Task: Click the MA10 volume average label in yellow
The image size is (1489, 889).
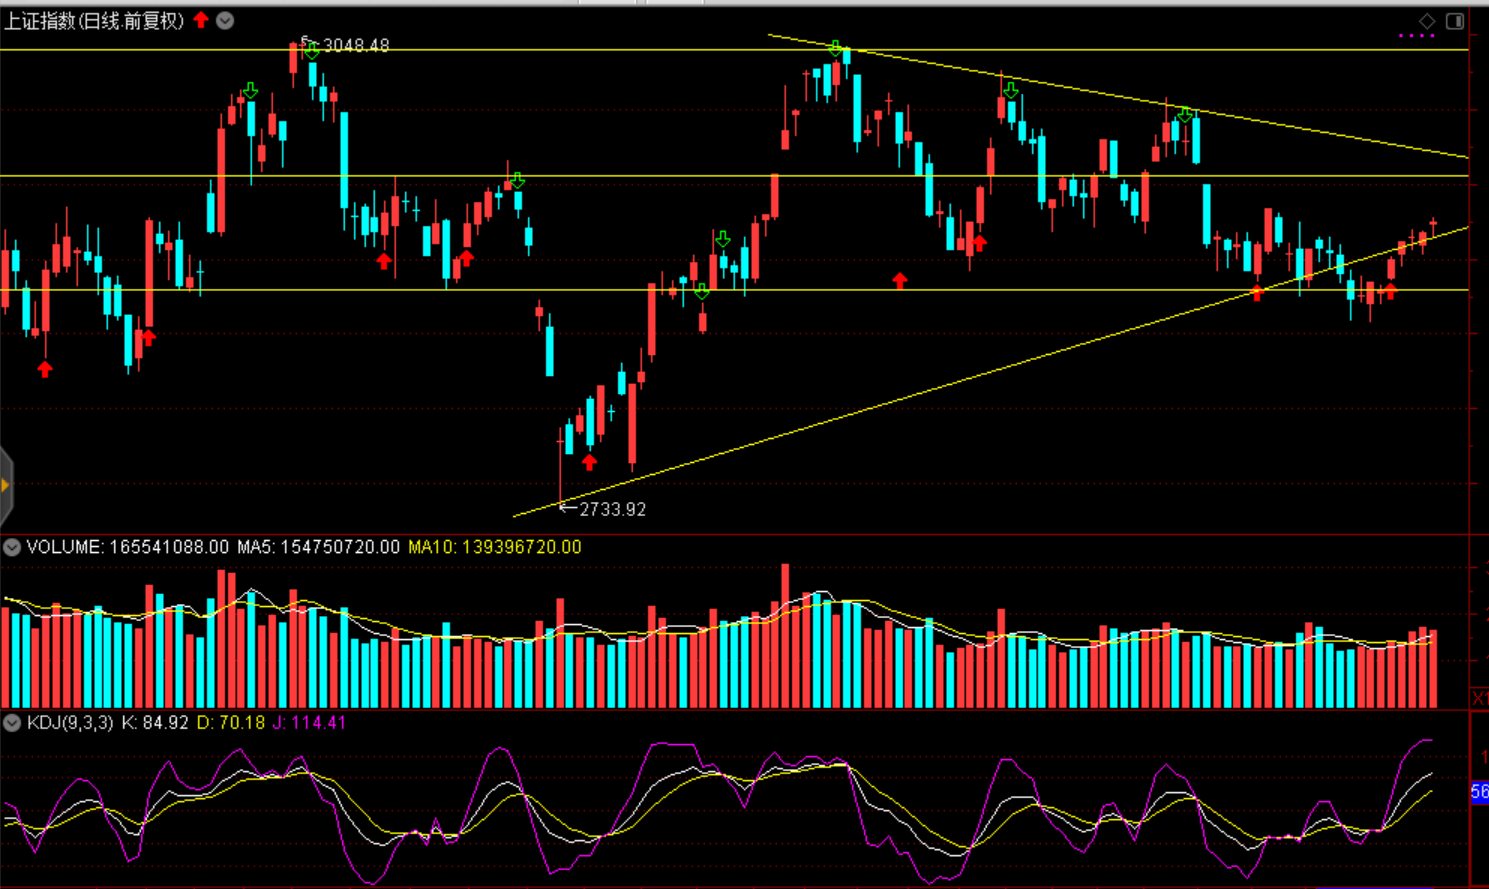Action: 494,547
